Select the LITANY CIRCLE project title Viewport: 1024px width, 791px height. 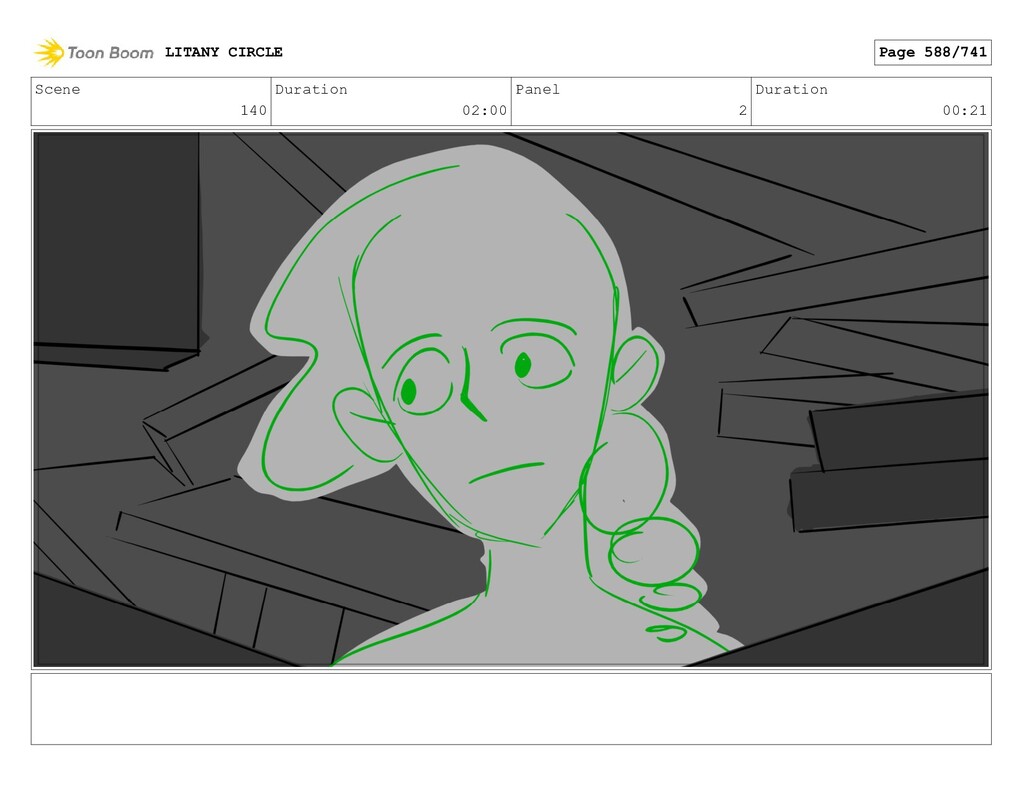click(x=223, y=52)
